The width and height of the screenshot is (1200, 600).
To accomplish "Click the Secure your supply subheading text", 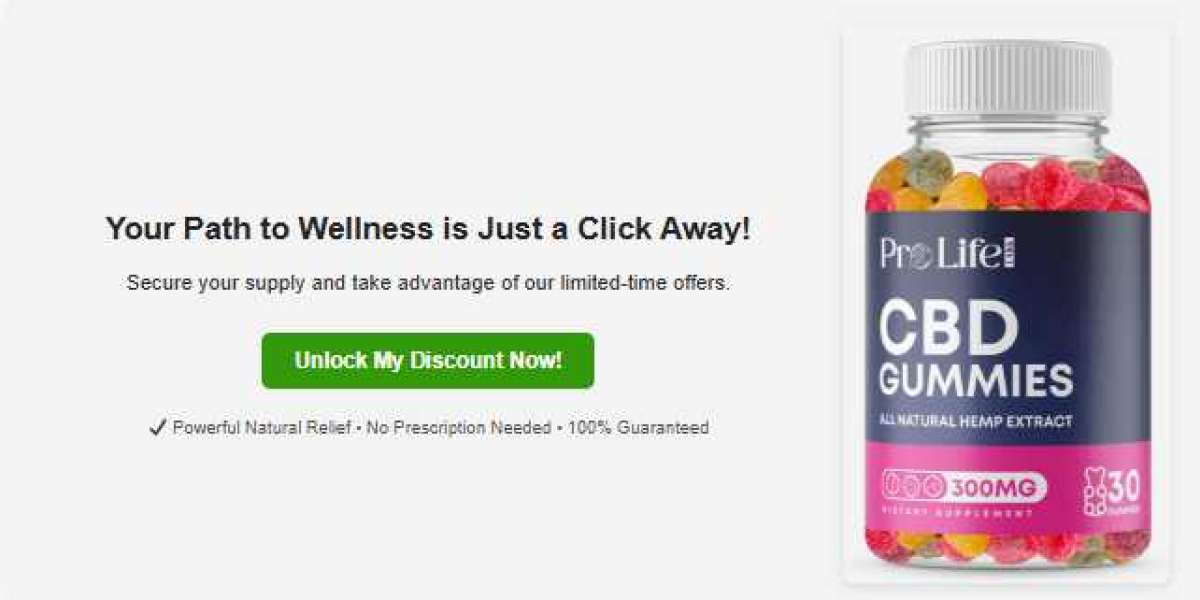I will click(x=428, y=283).
